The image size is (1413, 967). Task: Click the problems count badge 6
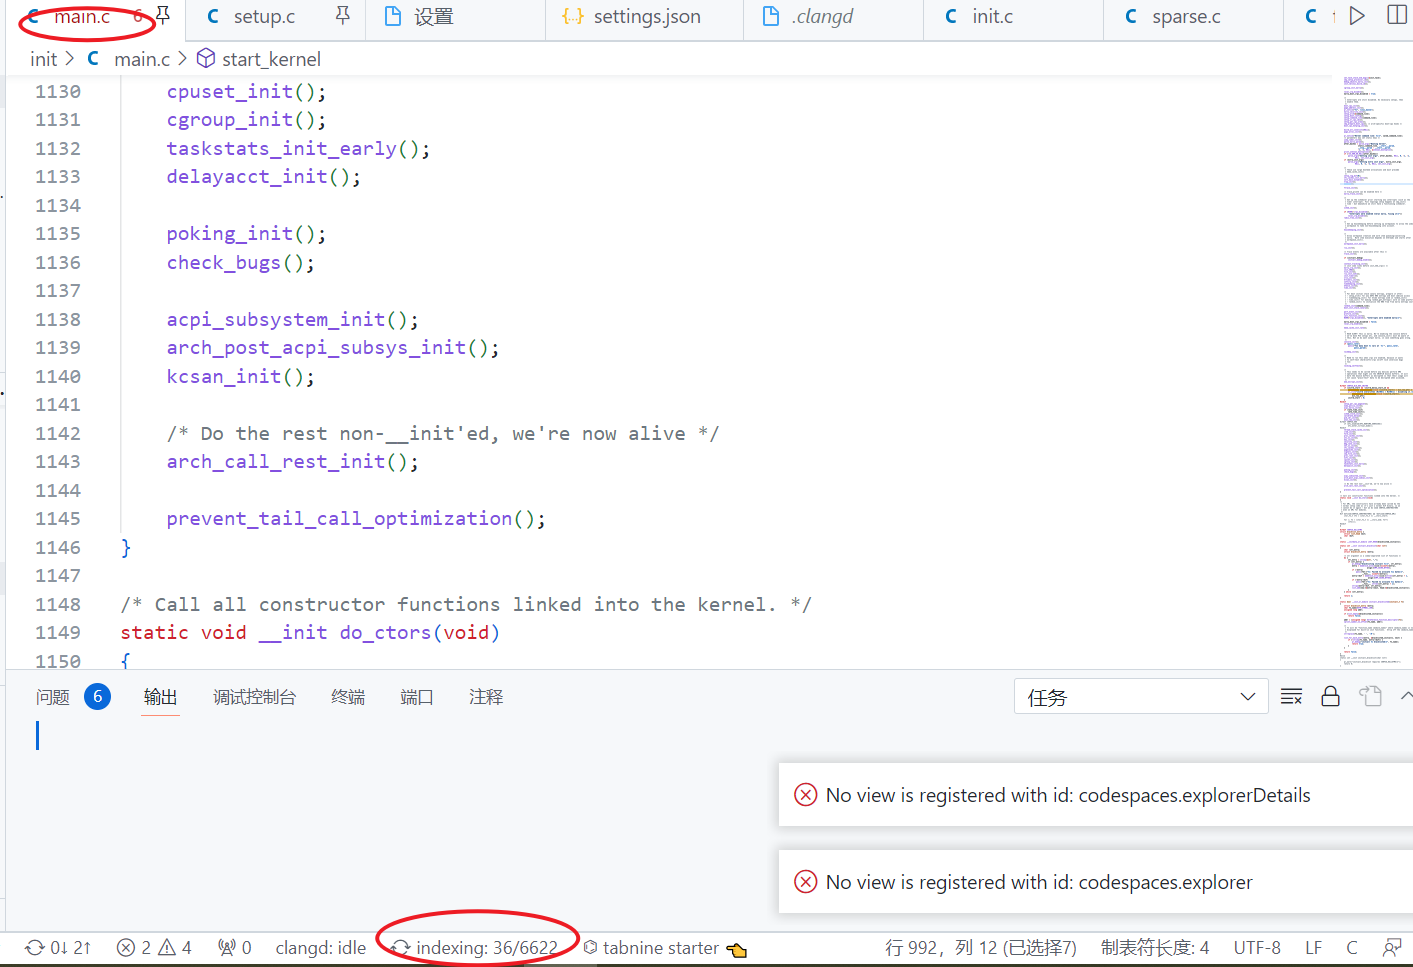(x=97, y=697)
